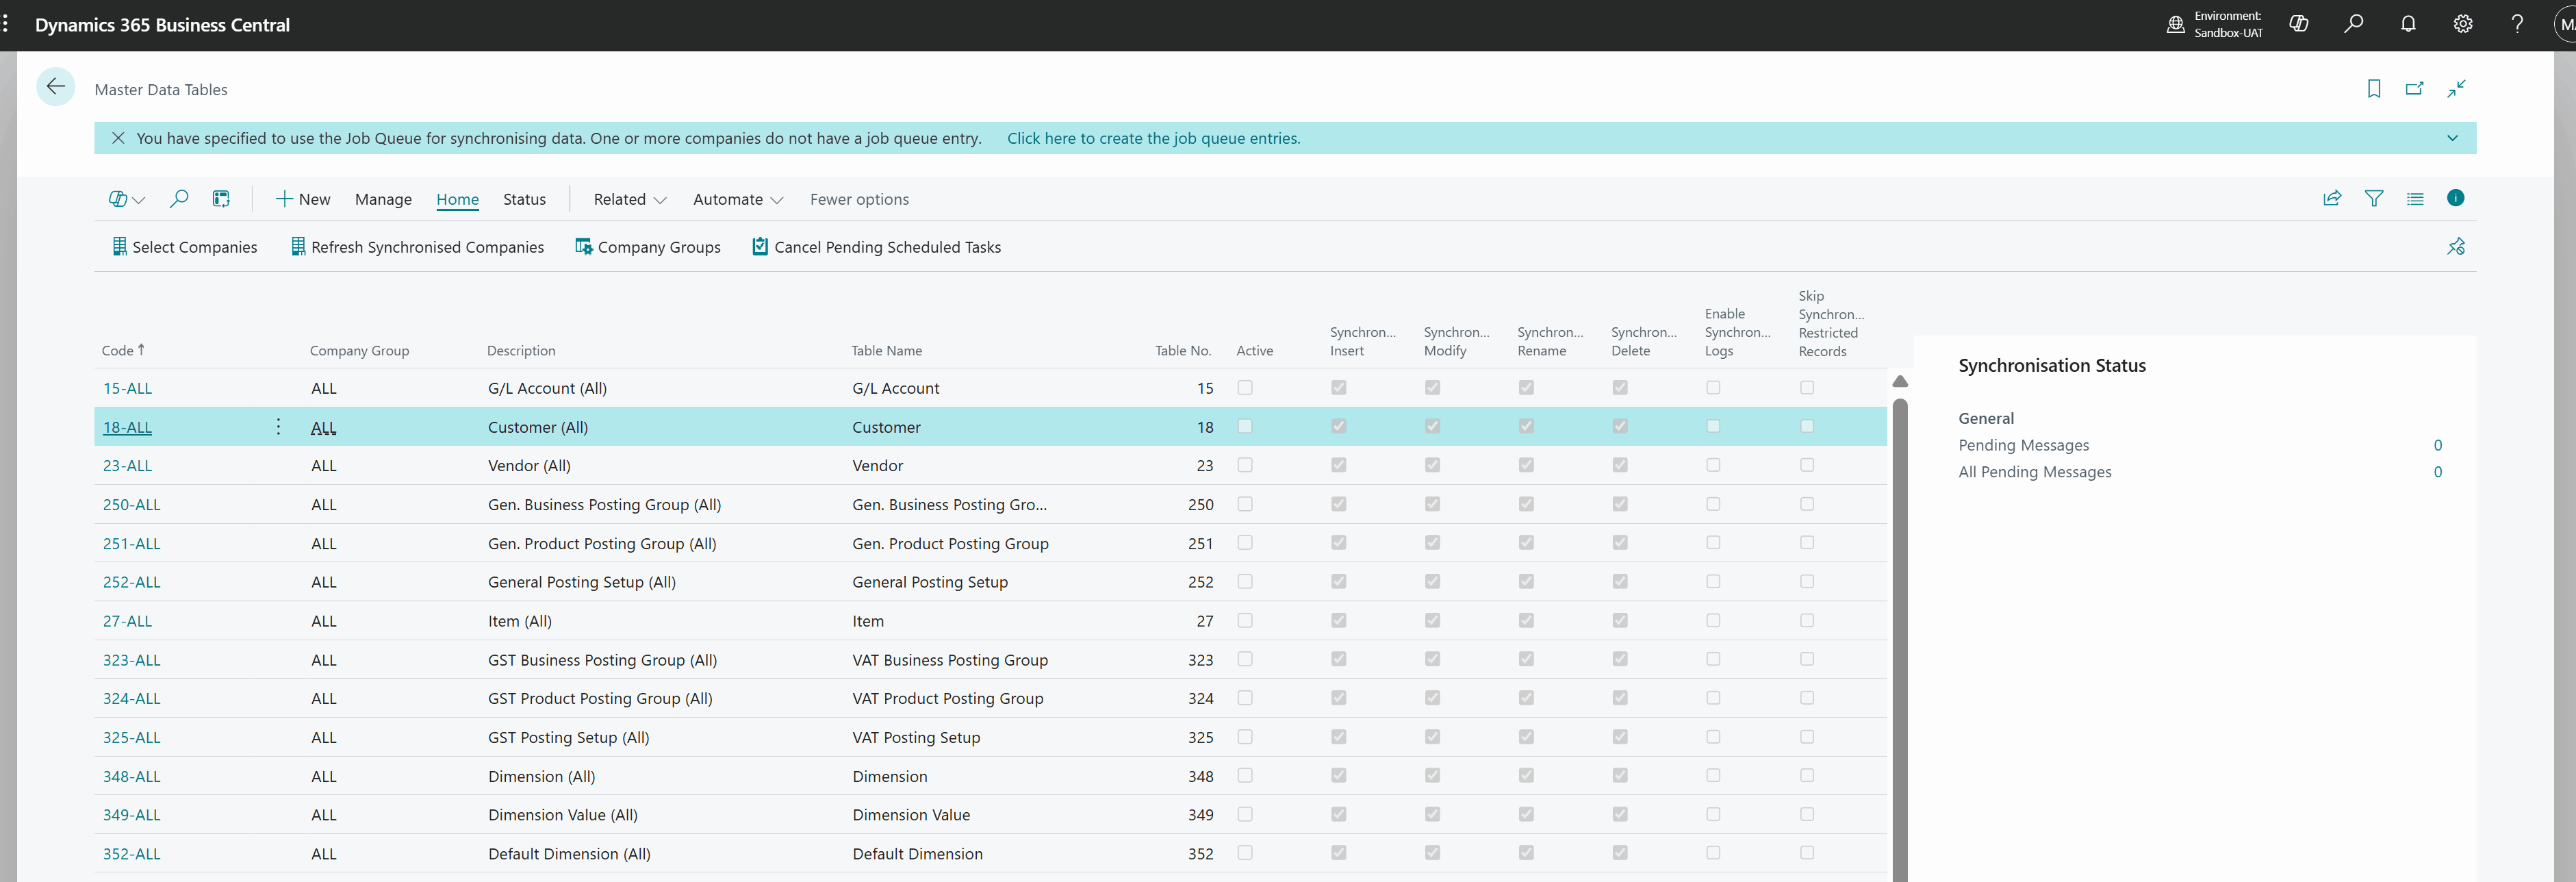Open the help question mark icon
This screenshot has height=882, width=2576.
[x=2517, y=24]
